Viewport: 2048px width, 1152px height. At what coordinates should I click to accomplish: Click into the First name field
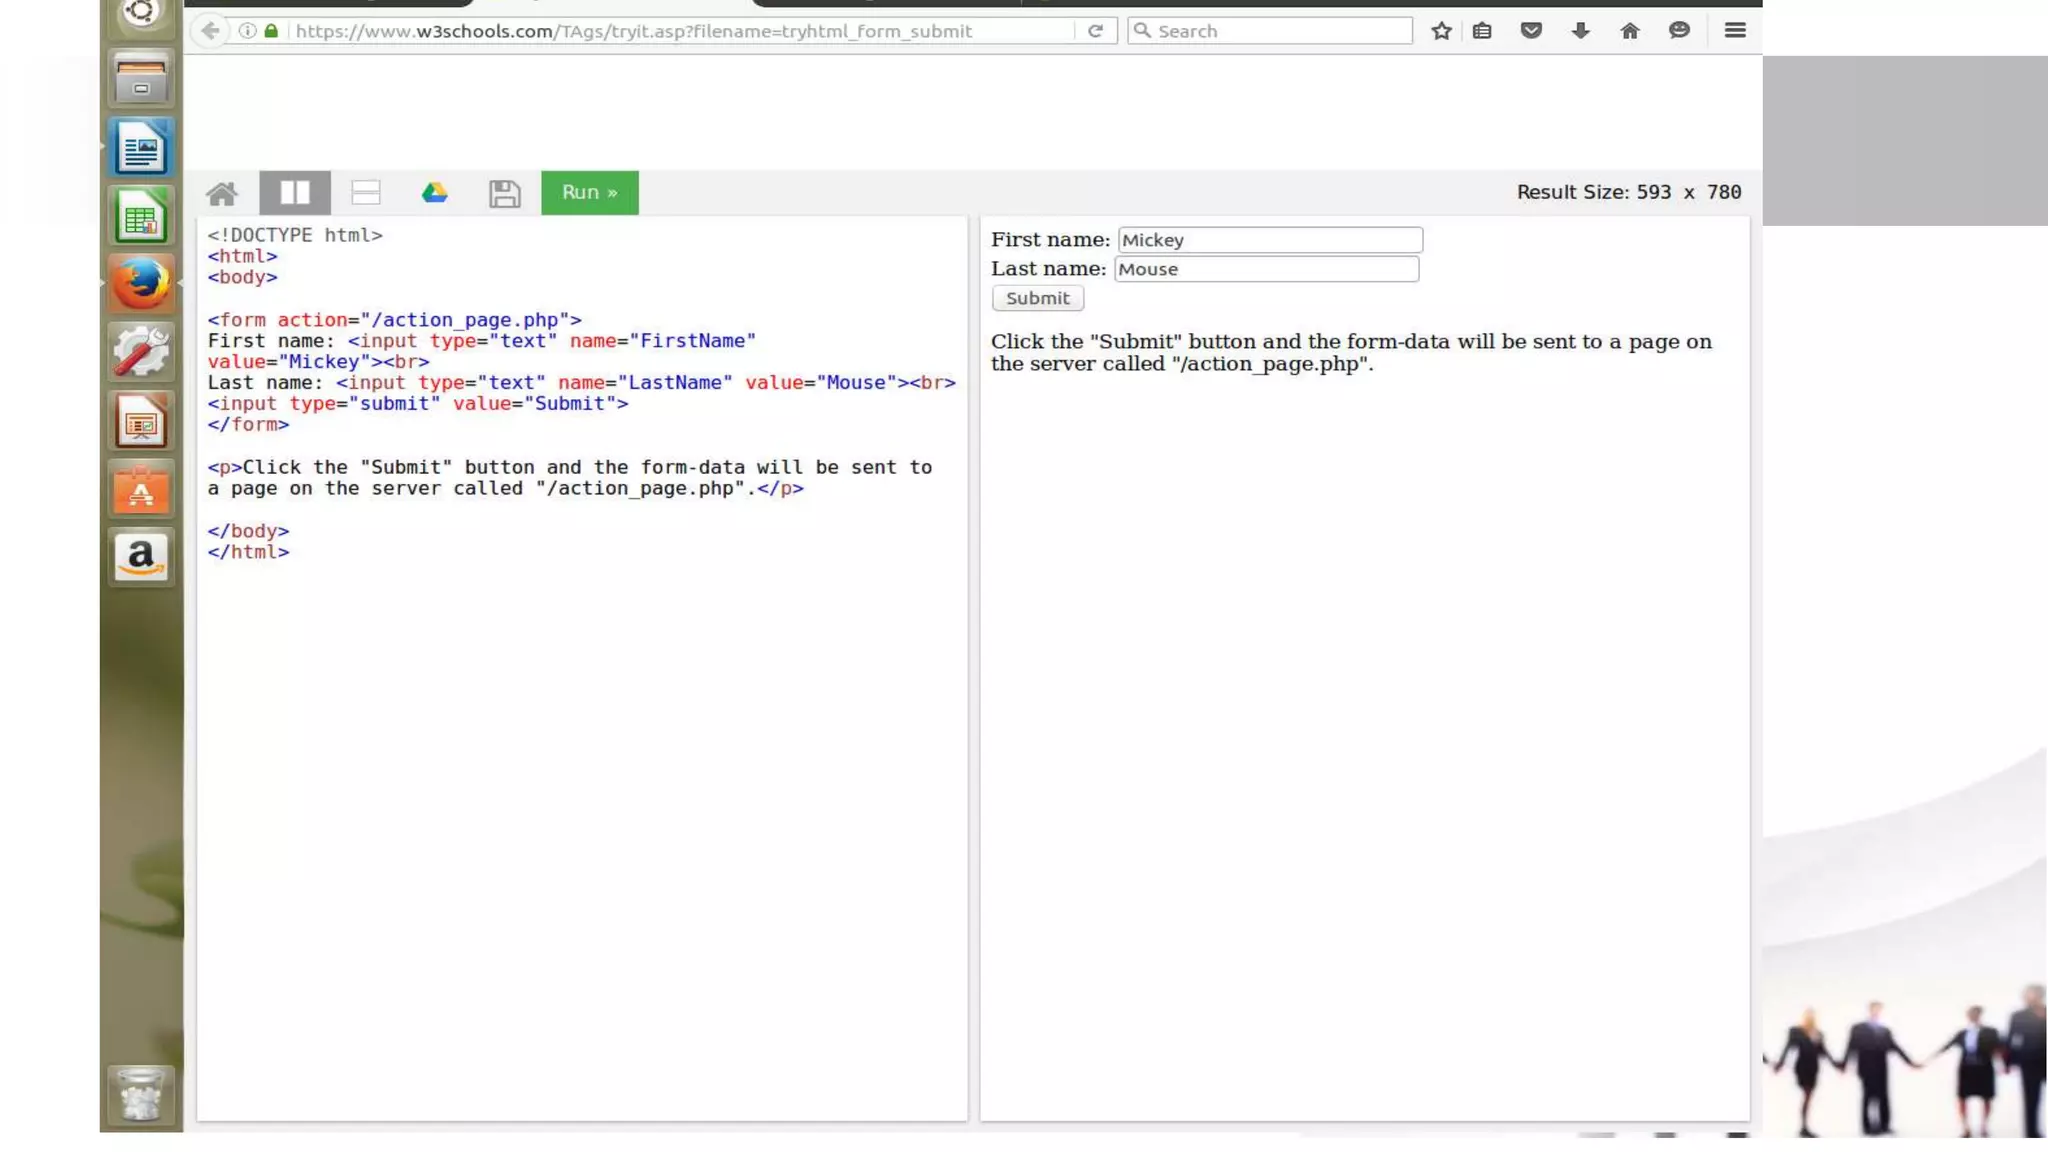pos(1269,240)
